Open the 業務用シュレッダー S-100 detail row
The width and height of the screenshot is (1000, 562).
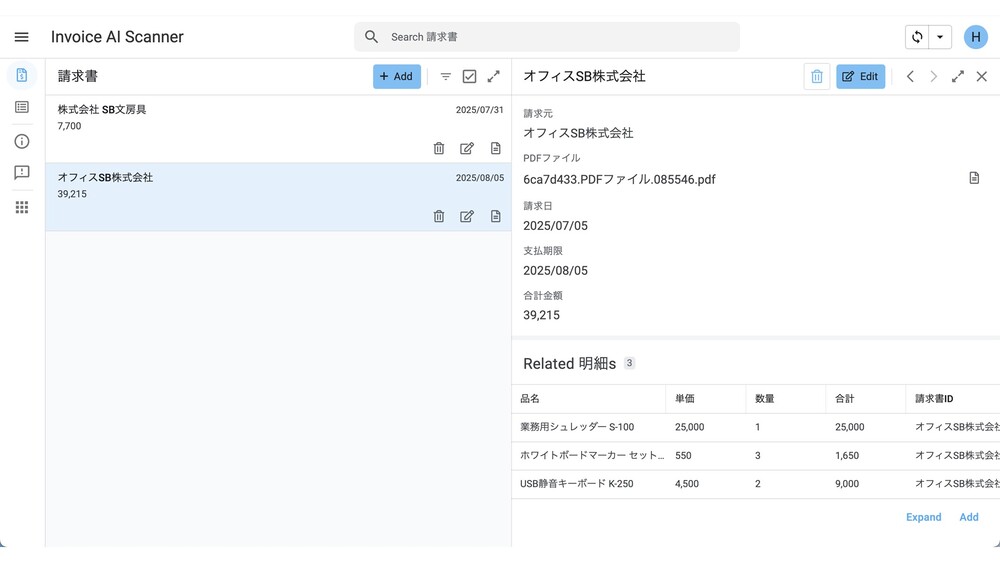pos(590,427)
